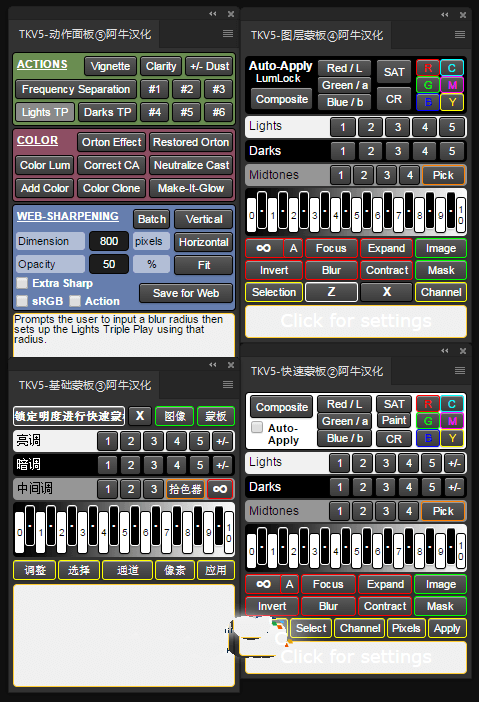Open the TKV5 layer mask panel flyout menu
Viewport: 479px width, 702px height.
pyautogui.click(x=460, y=34)
